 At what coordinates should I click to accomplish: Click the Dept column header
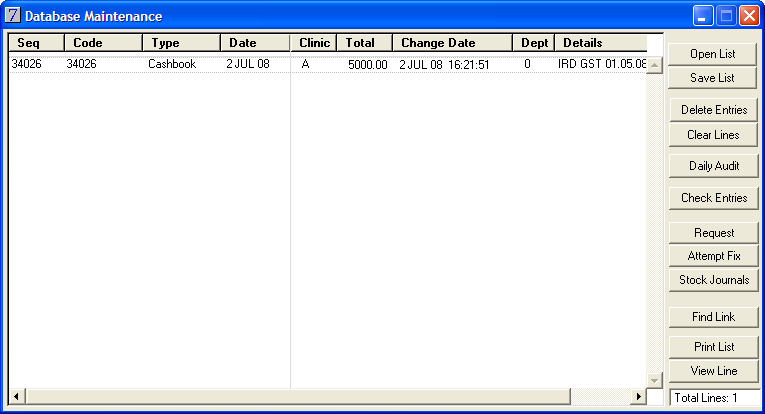[x=534, y=43]
